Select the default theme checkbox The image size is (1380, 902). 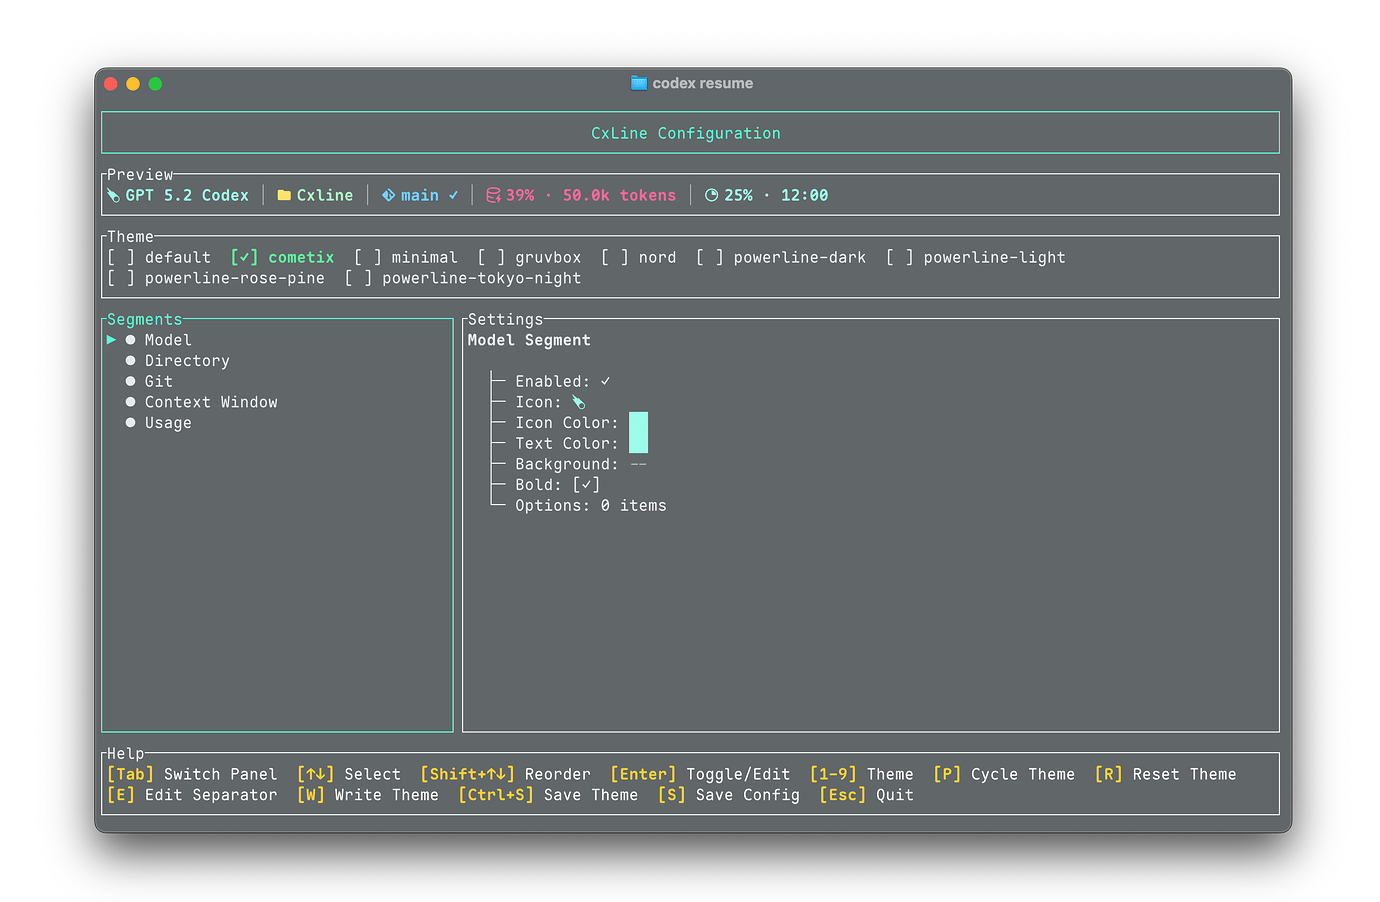[x=121, y=258]
